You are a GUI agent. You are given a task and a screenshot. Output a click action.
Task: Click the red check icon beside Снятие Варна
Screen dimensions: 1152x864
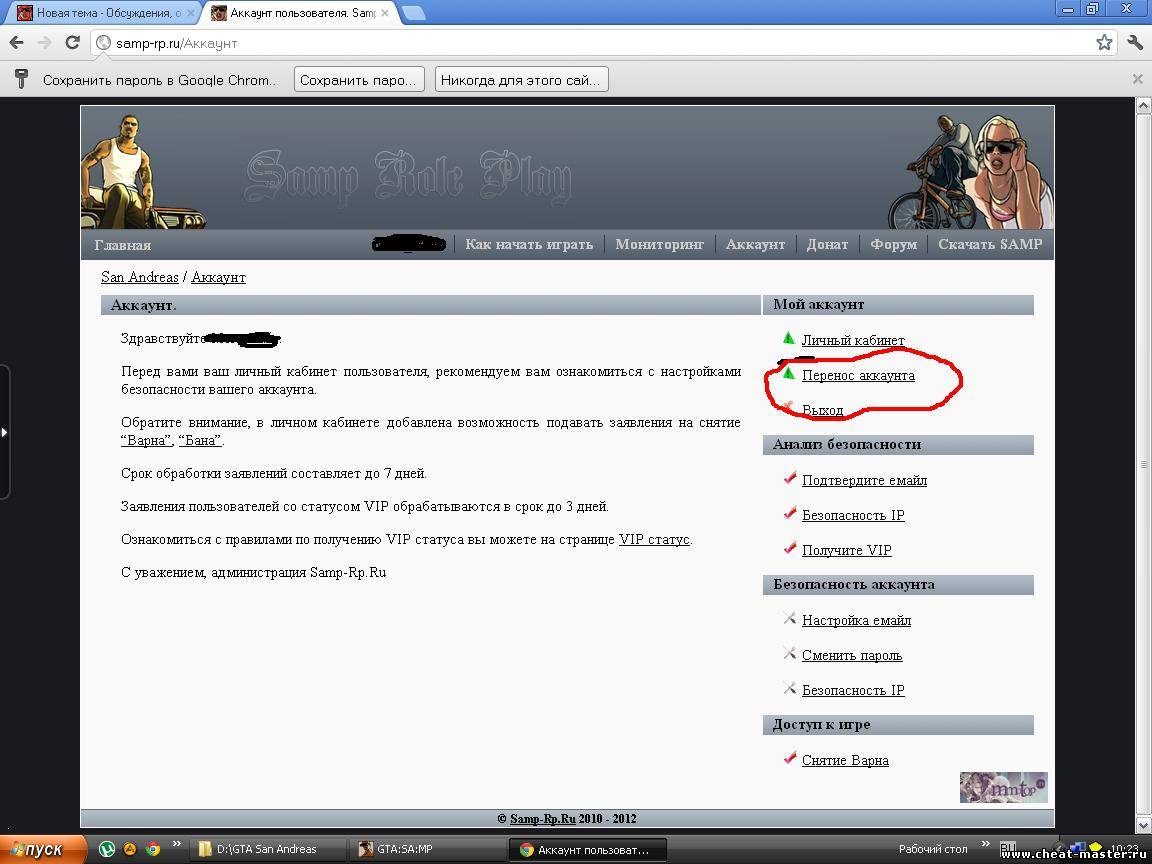790,758
